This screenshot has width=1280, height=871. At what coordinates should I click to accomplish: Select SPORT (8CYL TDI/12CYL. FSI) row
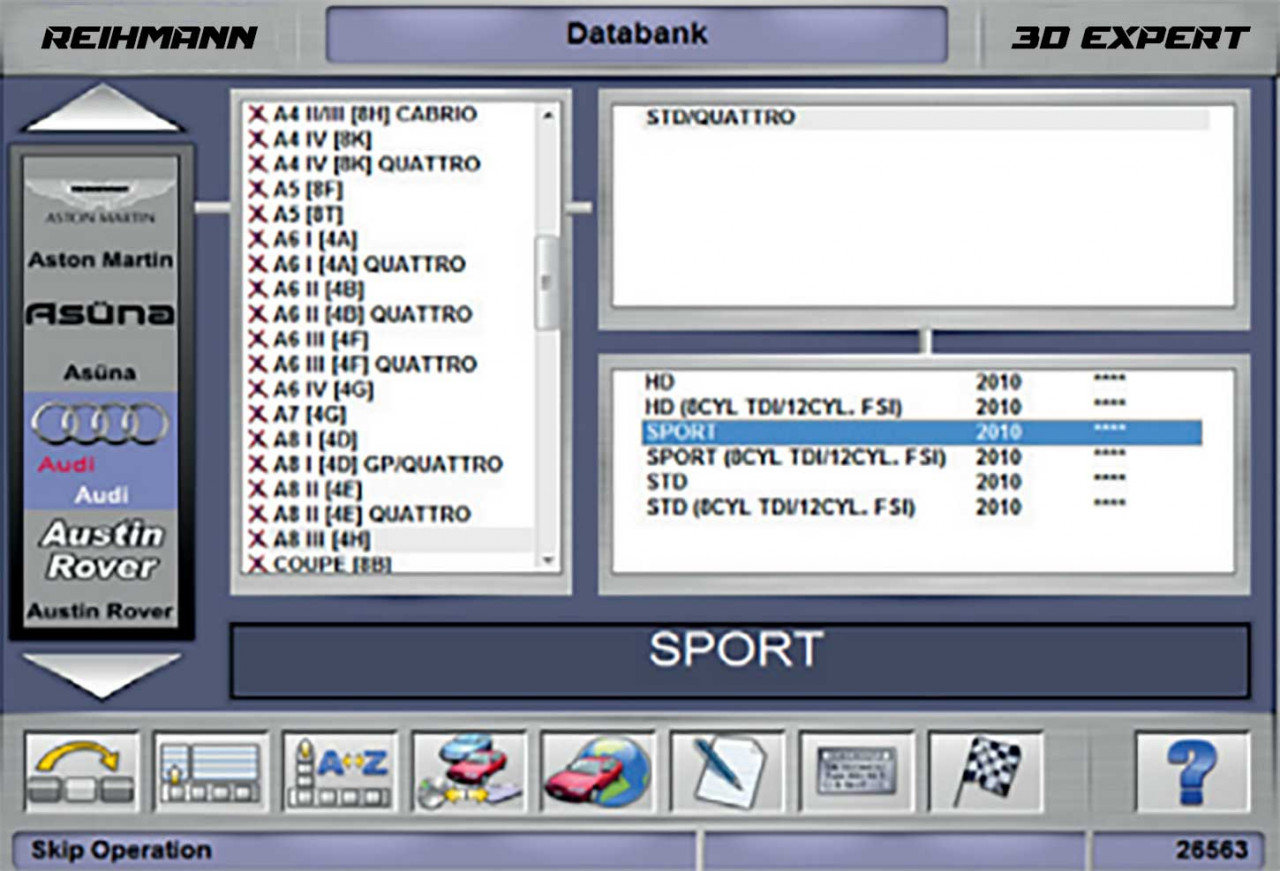point(920,457)
